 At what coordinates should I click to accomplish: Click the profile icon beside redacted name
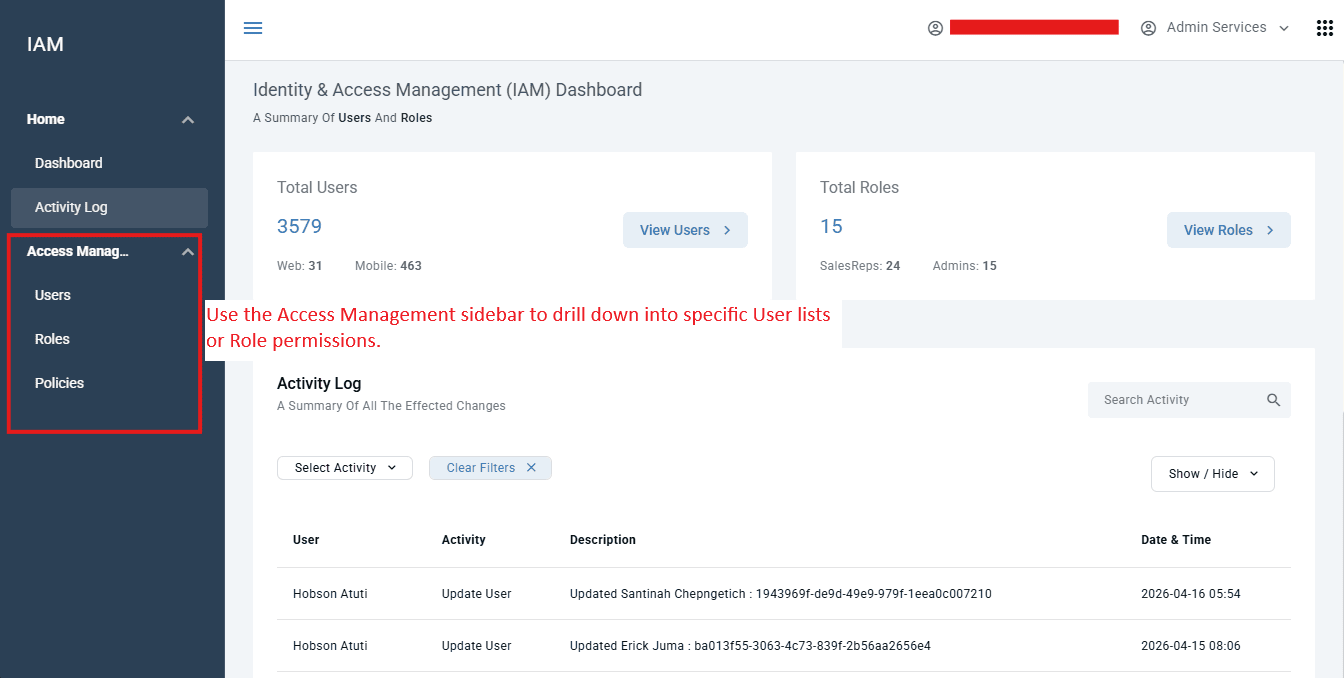(935, 28)
